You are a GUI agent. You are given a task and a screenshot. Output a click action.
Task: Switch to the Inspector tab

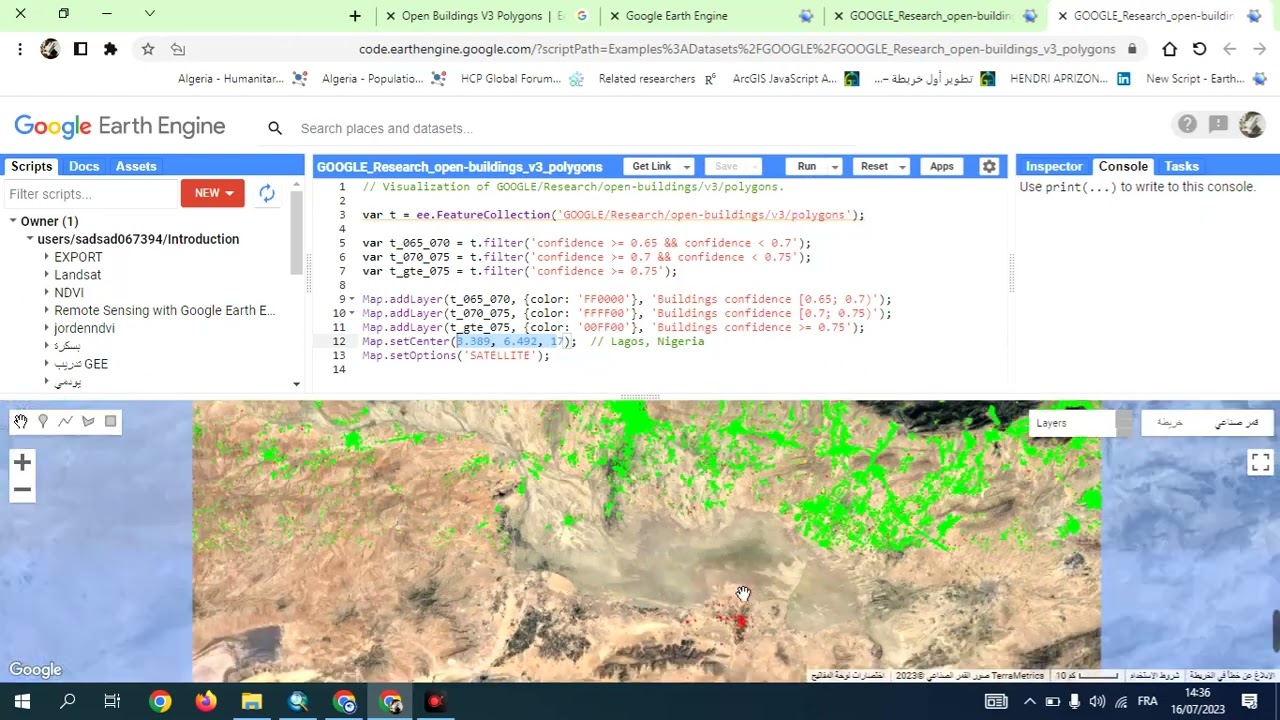click(x=1054, y=166)
